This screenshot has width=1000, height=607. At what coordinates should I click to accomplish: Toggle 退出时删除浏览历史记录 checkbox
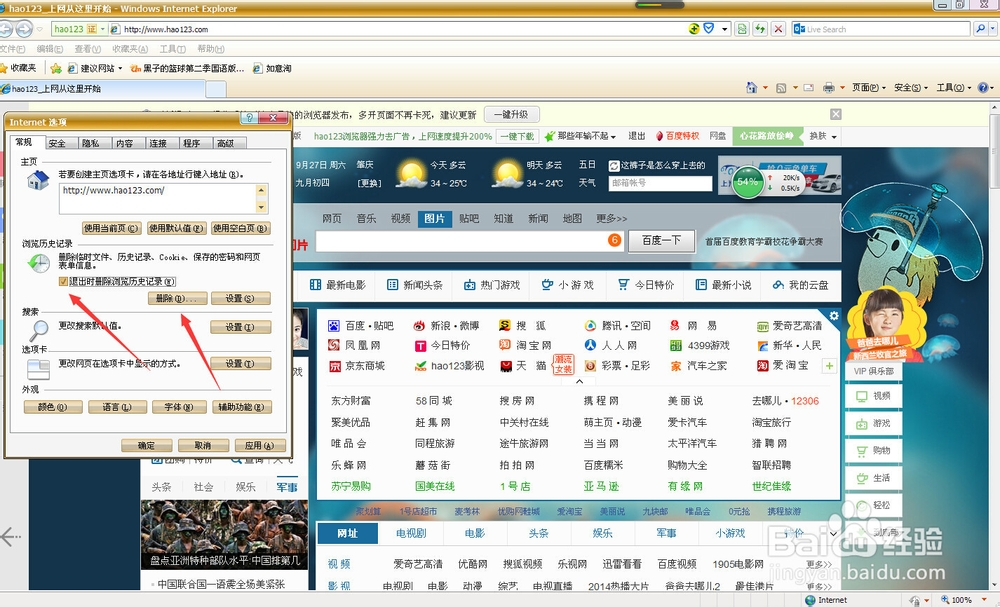[63, 281]
